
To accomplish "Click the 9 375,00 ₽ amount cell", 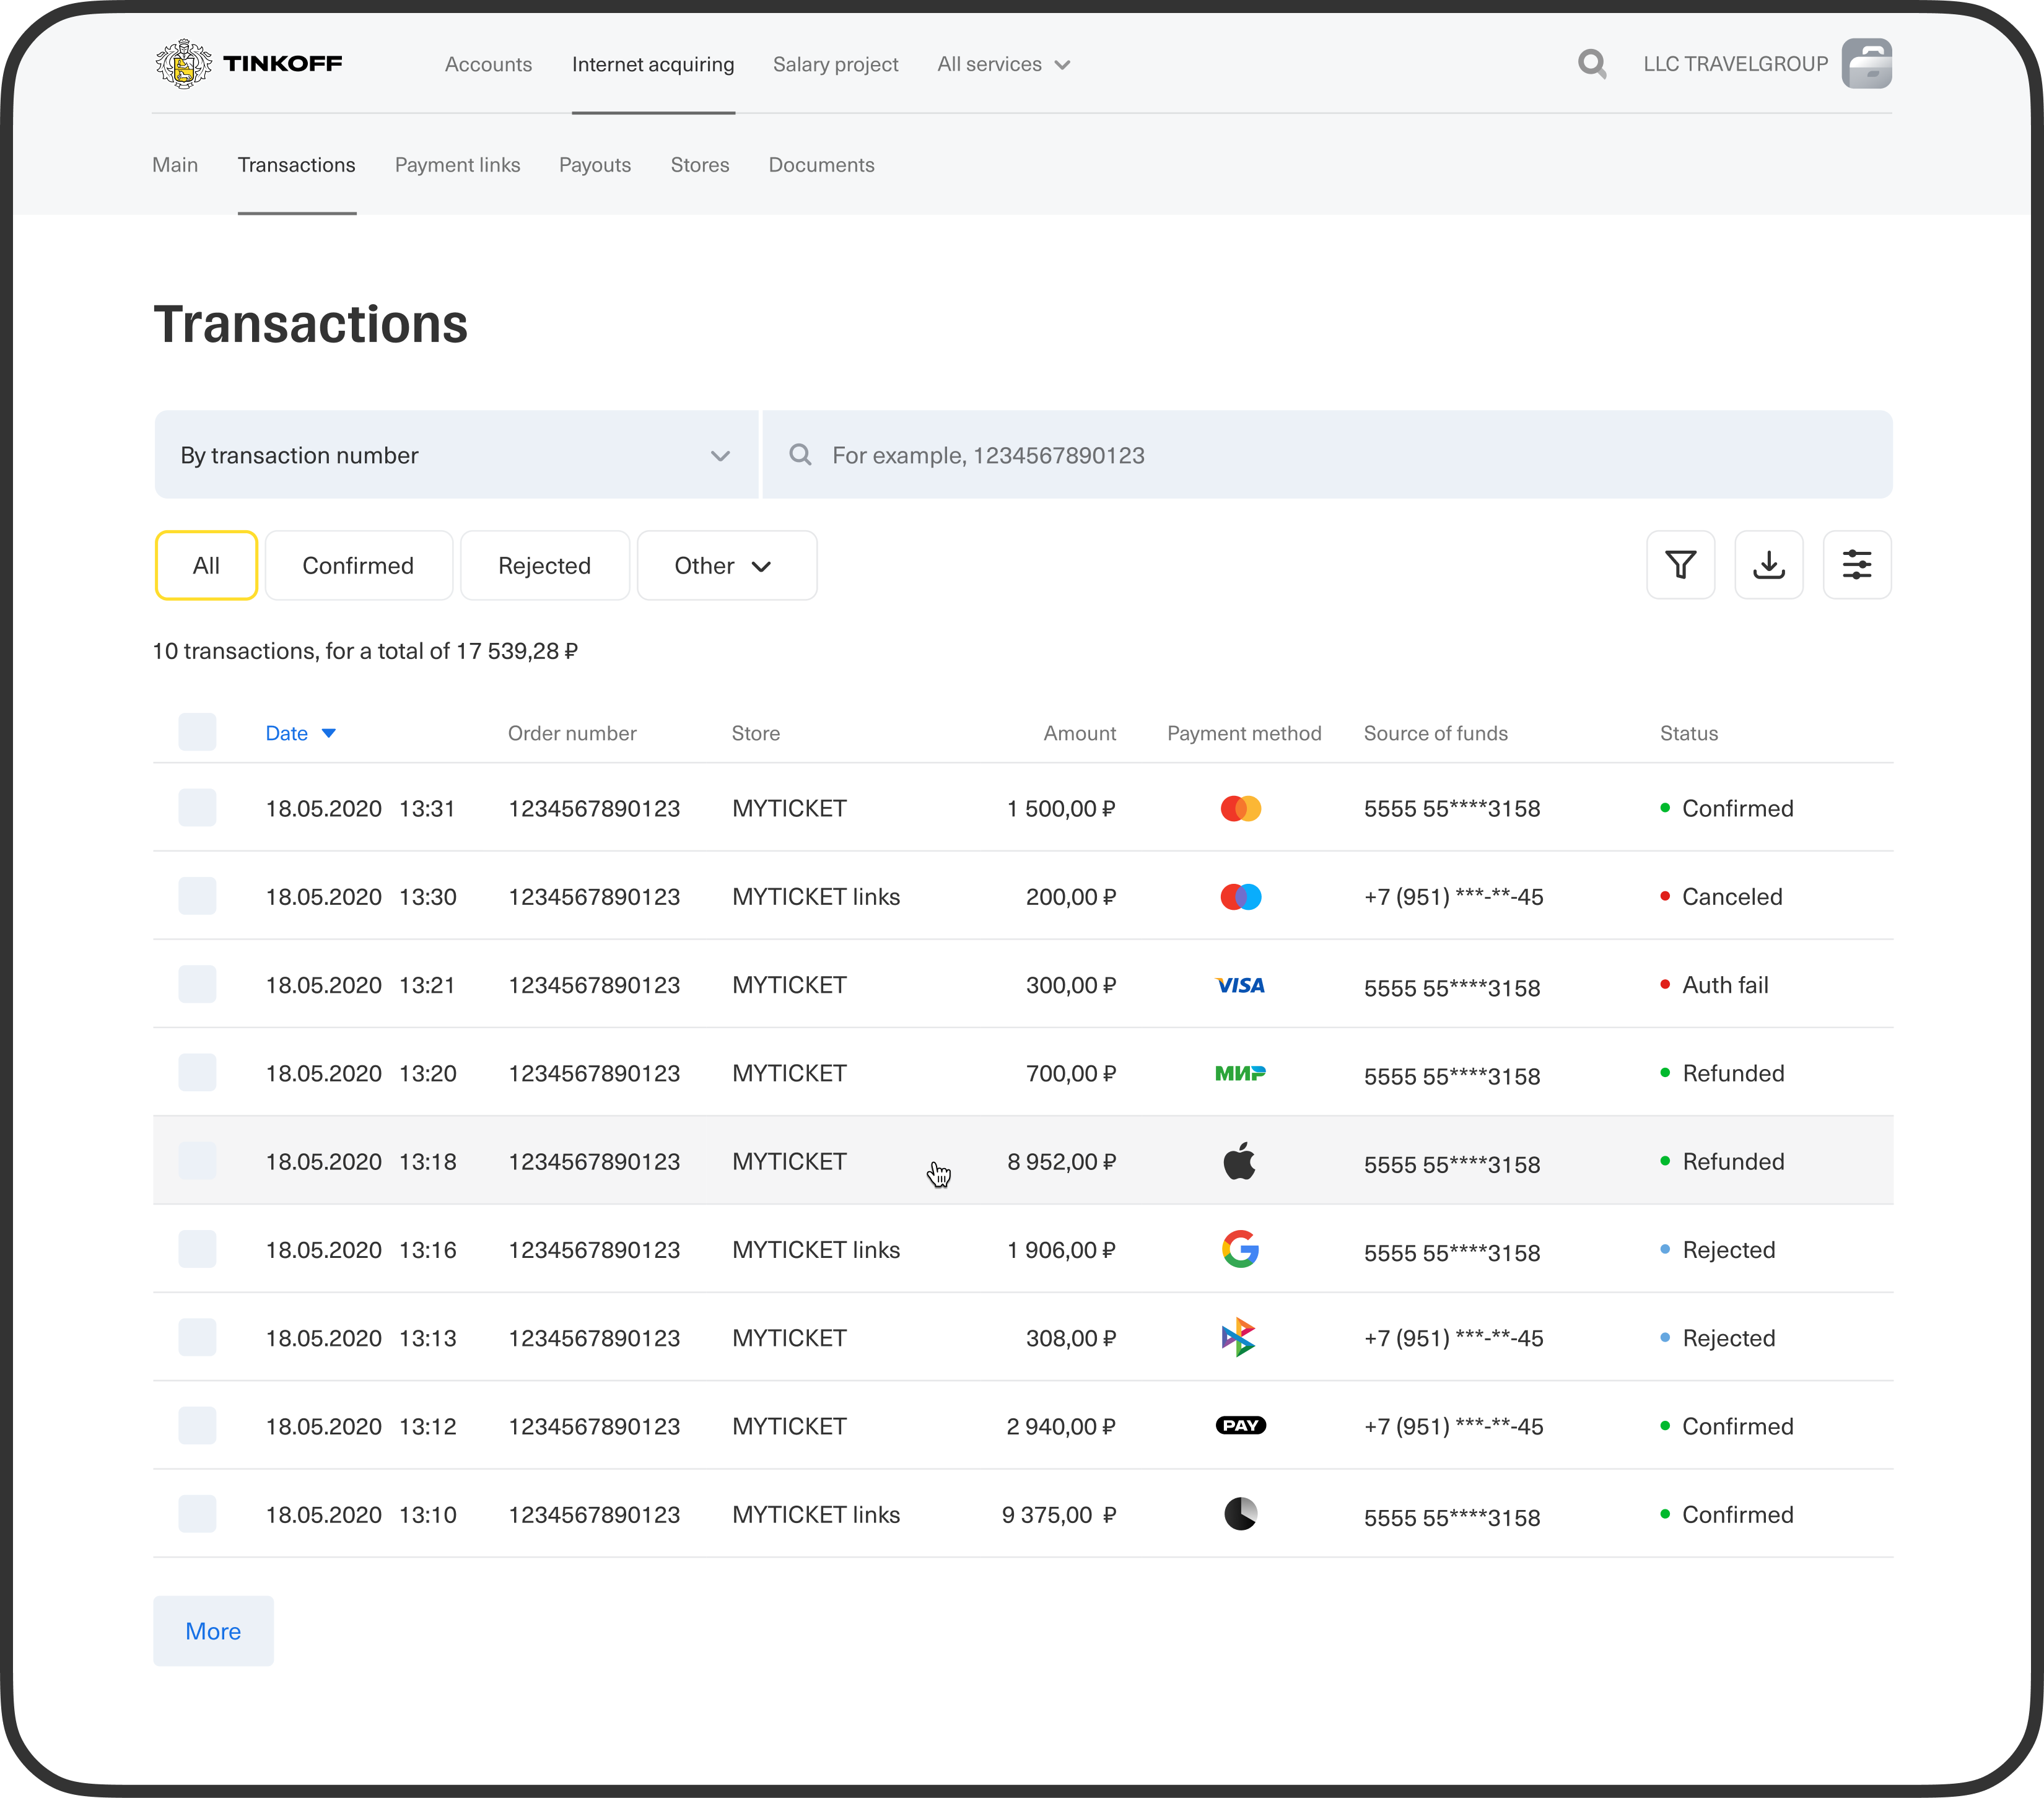I will coord(1059,1515).
